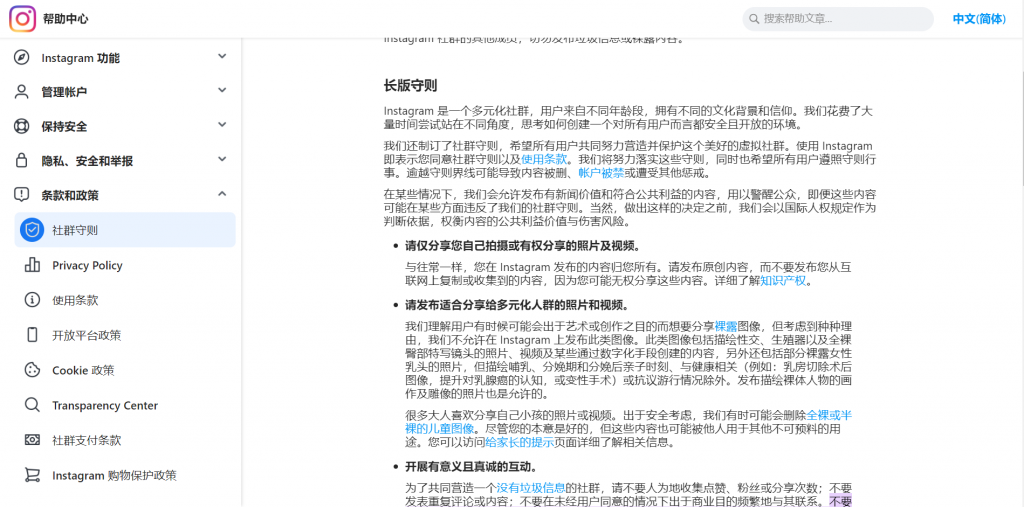1024x507 pixels.
Task: Expand the 保持安全 section chevron
Action: click(x=222, y=124)
